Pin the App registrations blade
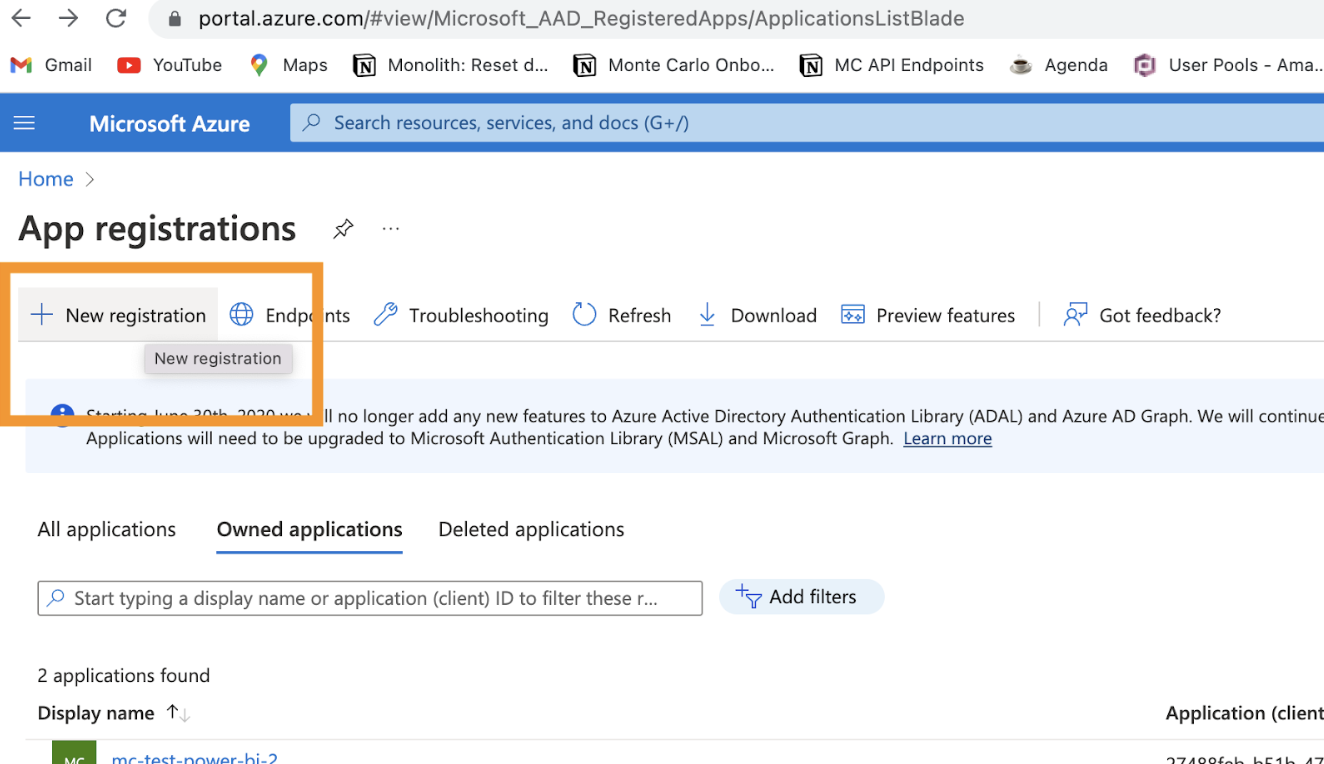1324x764 pixels. tap(343, 229)
